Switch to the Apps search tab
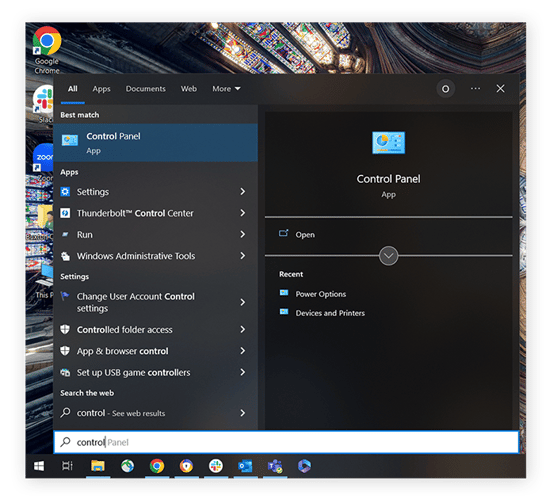550x503 pixels. [101, 89]
